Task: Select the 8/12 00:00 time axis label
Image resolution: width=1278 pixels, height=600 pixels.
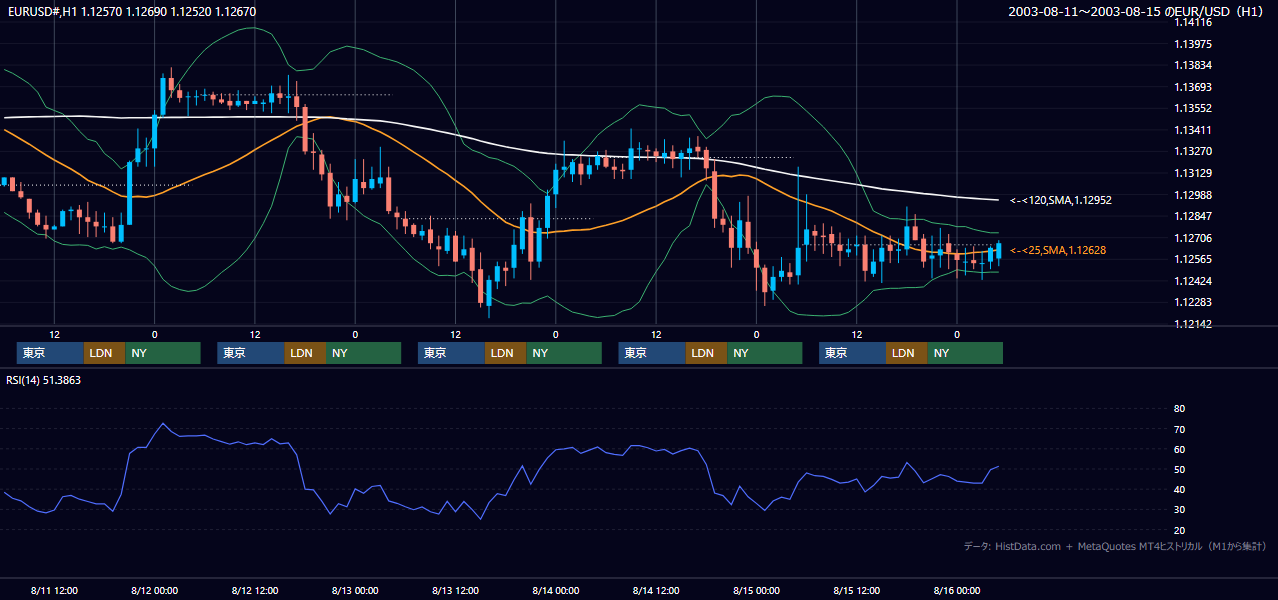Action: coord(154,590)
